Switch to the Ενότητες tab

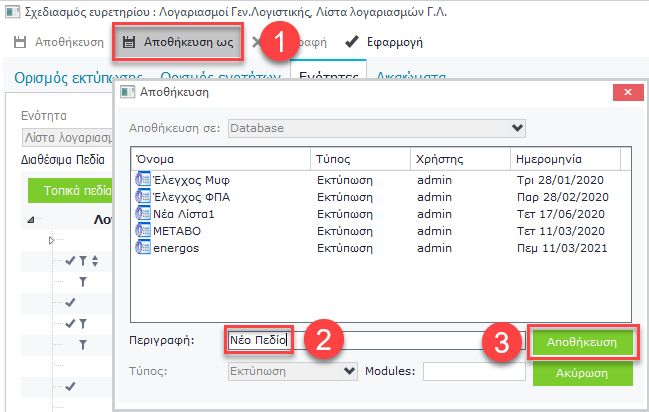328,76
